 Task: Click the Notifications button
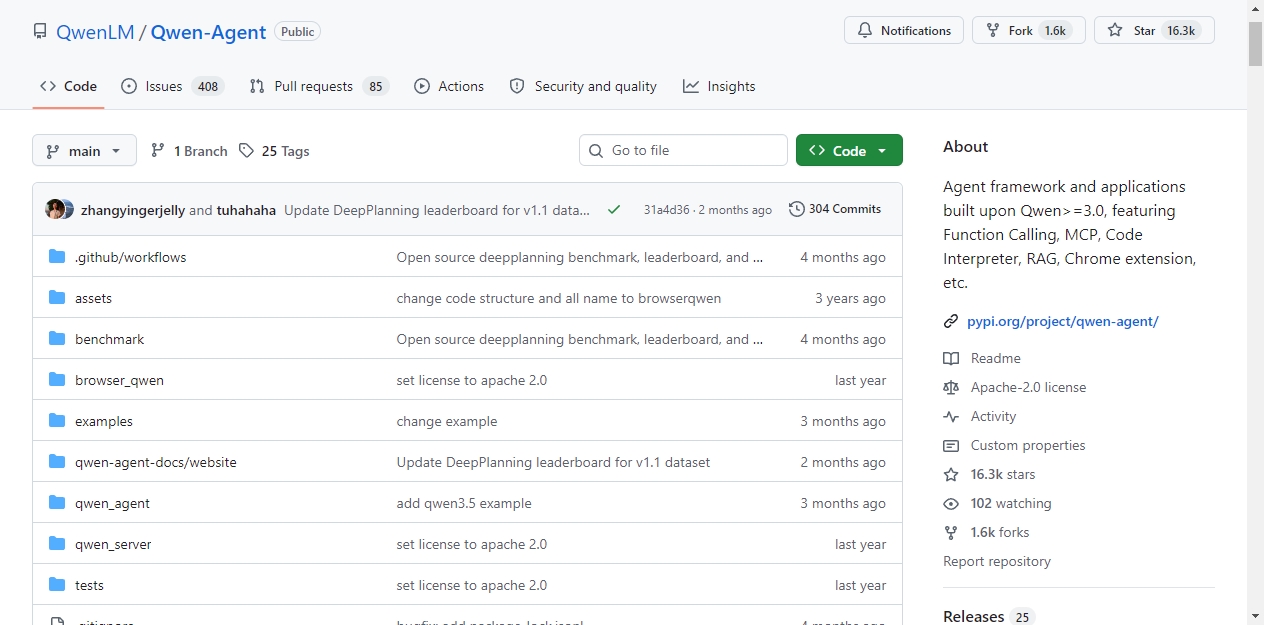click(904, 31)
